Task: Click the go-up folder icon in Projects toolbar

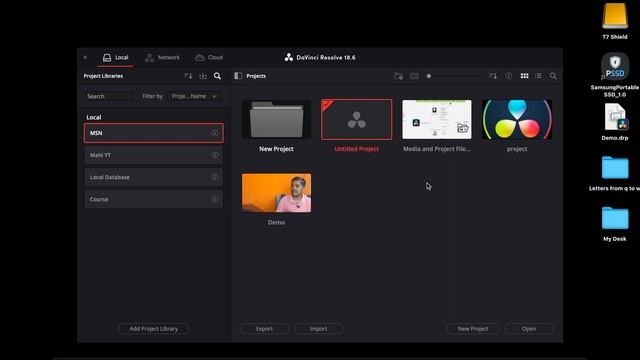Action: 414,76
